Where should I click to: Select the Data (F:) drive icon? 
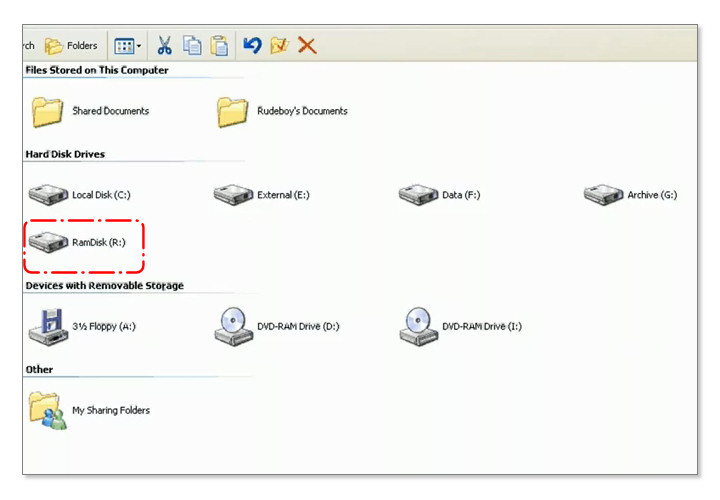point(418,195)
